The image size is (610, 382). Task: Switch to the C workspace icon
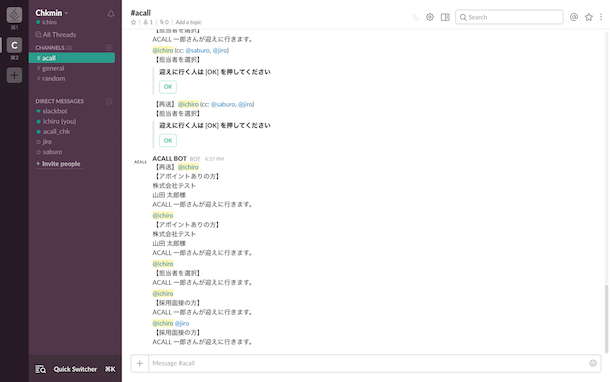(x=14, y=45)
